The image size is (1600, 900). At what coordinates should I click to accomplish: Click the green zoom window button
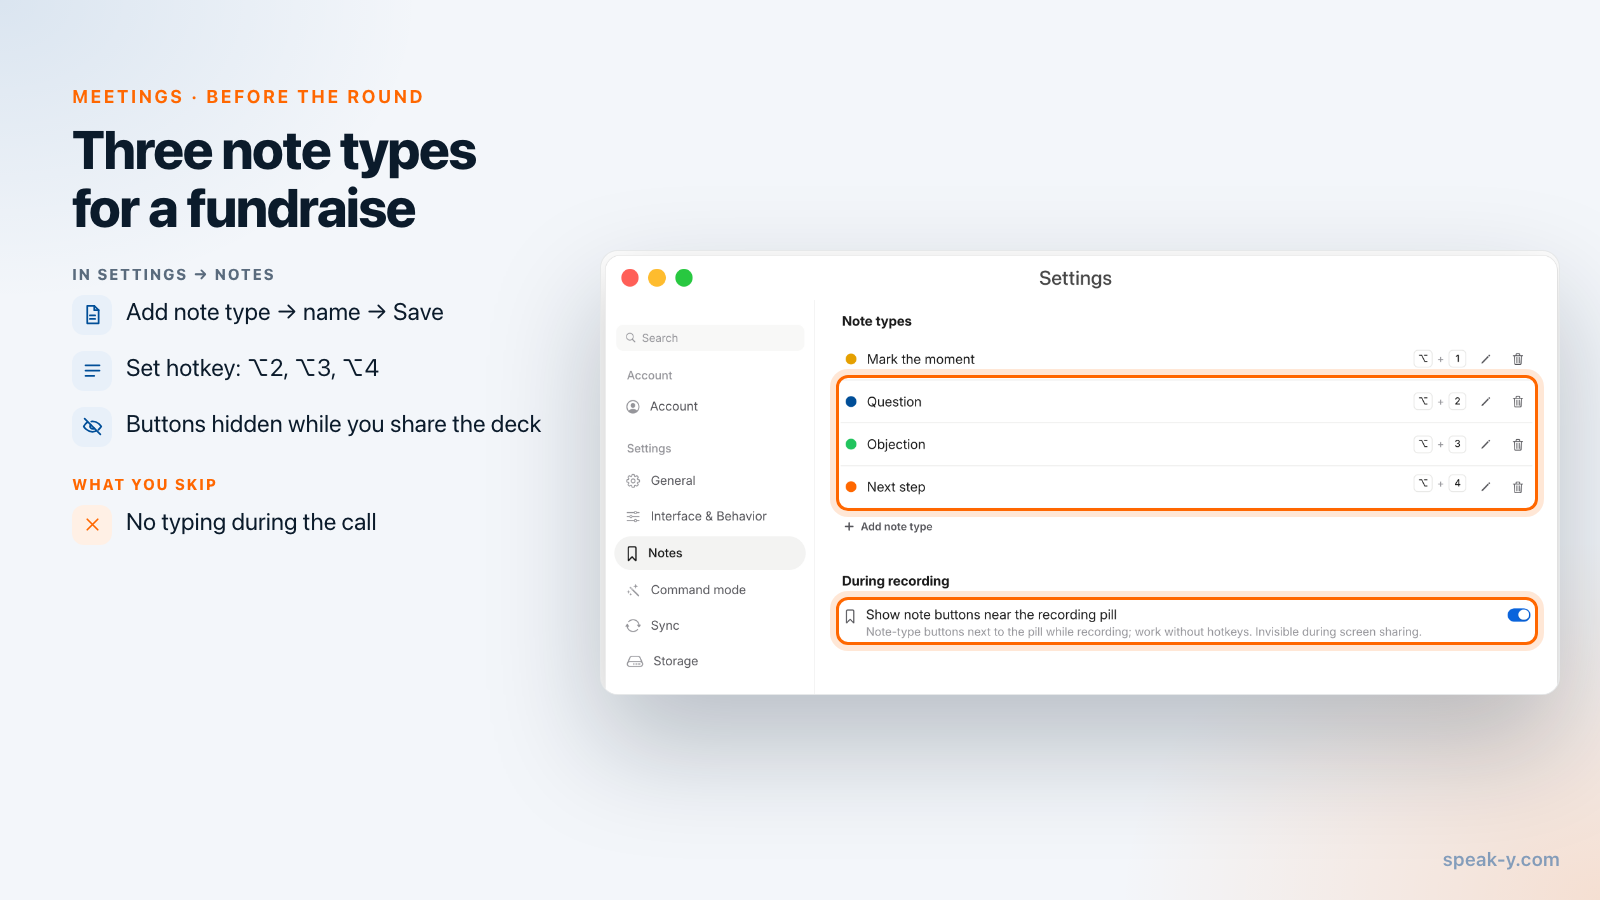point(684,278)
